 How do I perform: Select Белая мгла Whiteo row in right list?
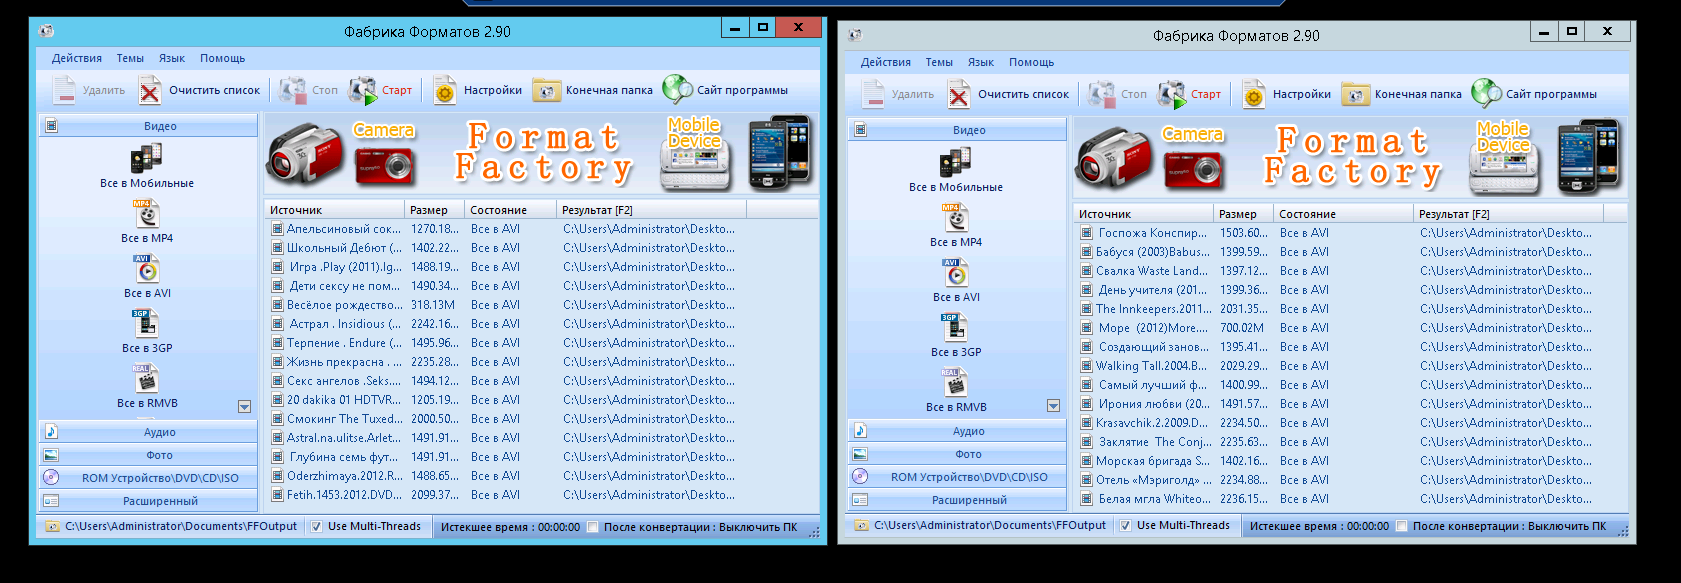pos(1350,499)
